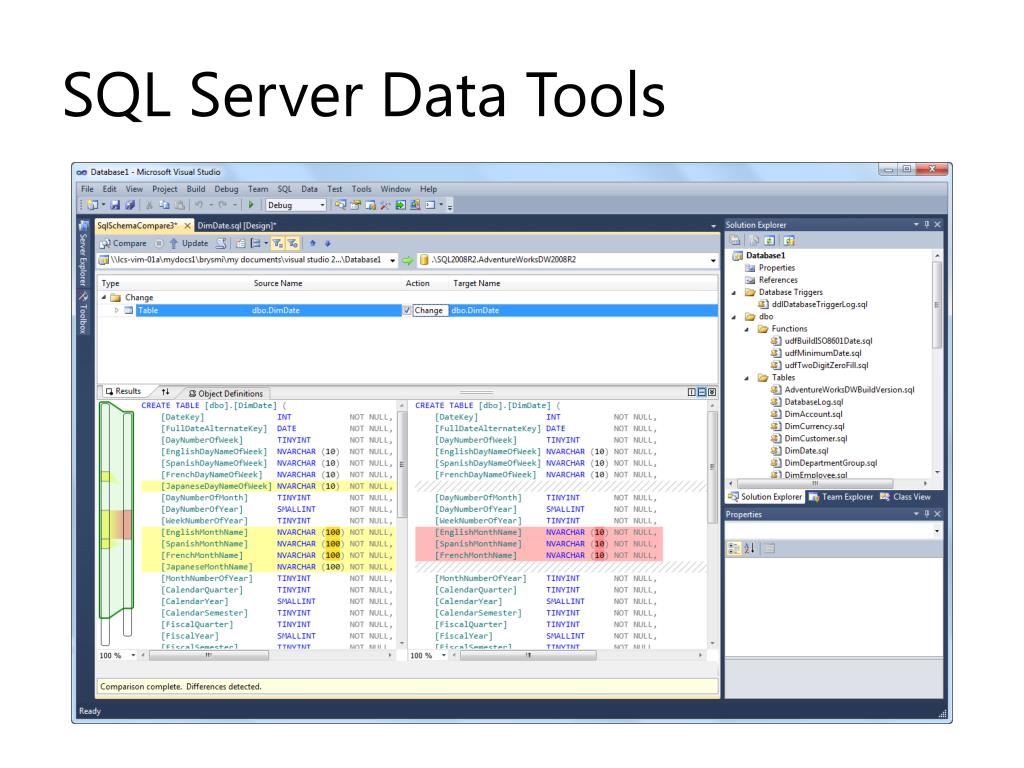Close the SqlSchemaCompare3 tab
Screen dimensions: 1024x768
pos(187,225)
